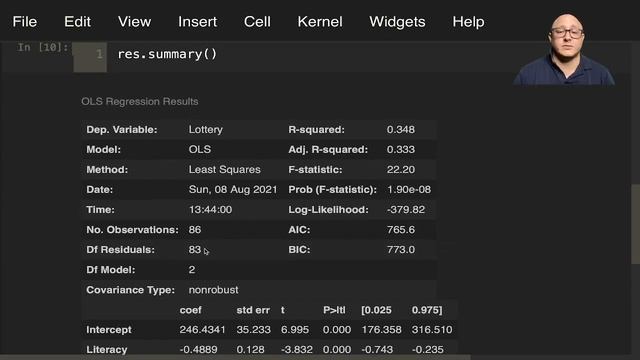
Task: Click the [0.025 column header
Action: coord(376,310)
